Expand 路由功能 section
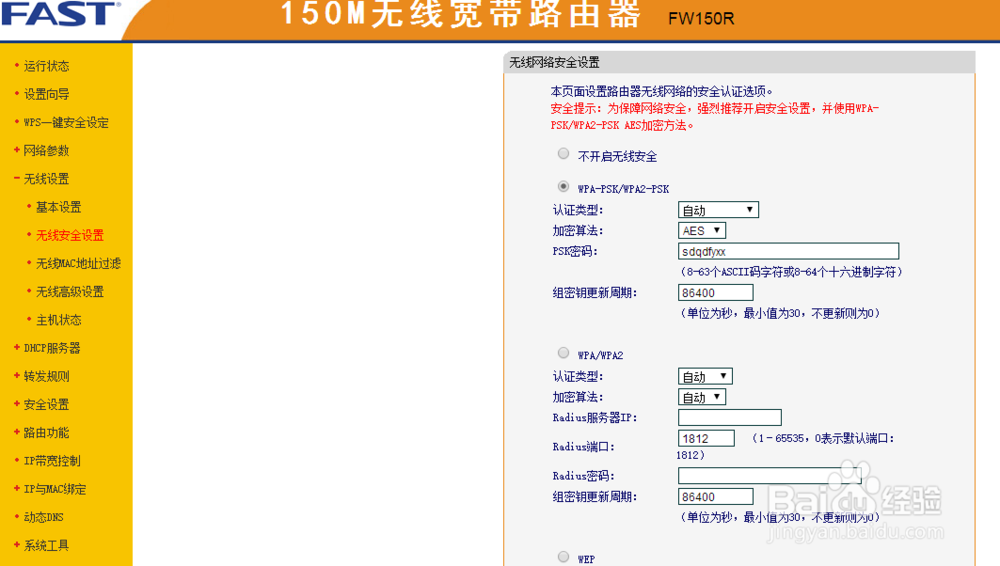 [x=46, y=432]
